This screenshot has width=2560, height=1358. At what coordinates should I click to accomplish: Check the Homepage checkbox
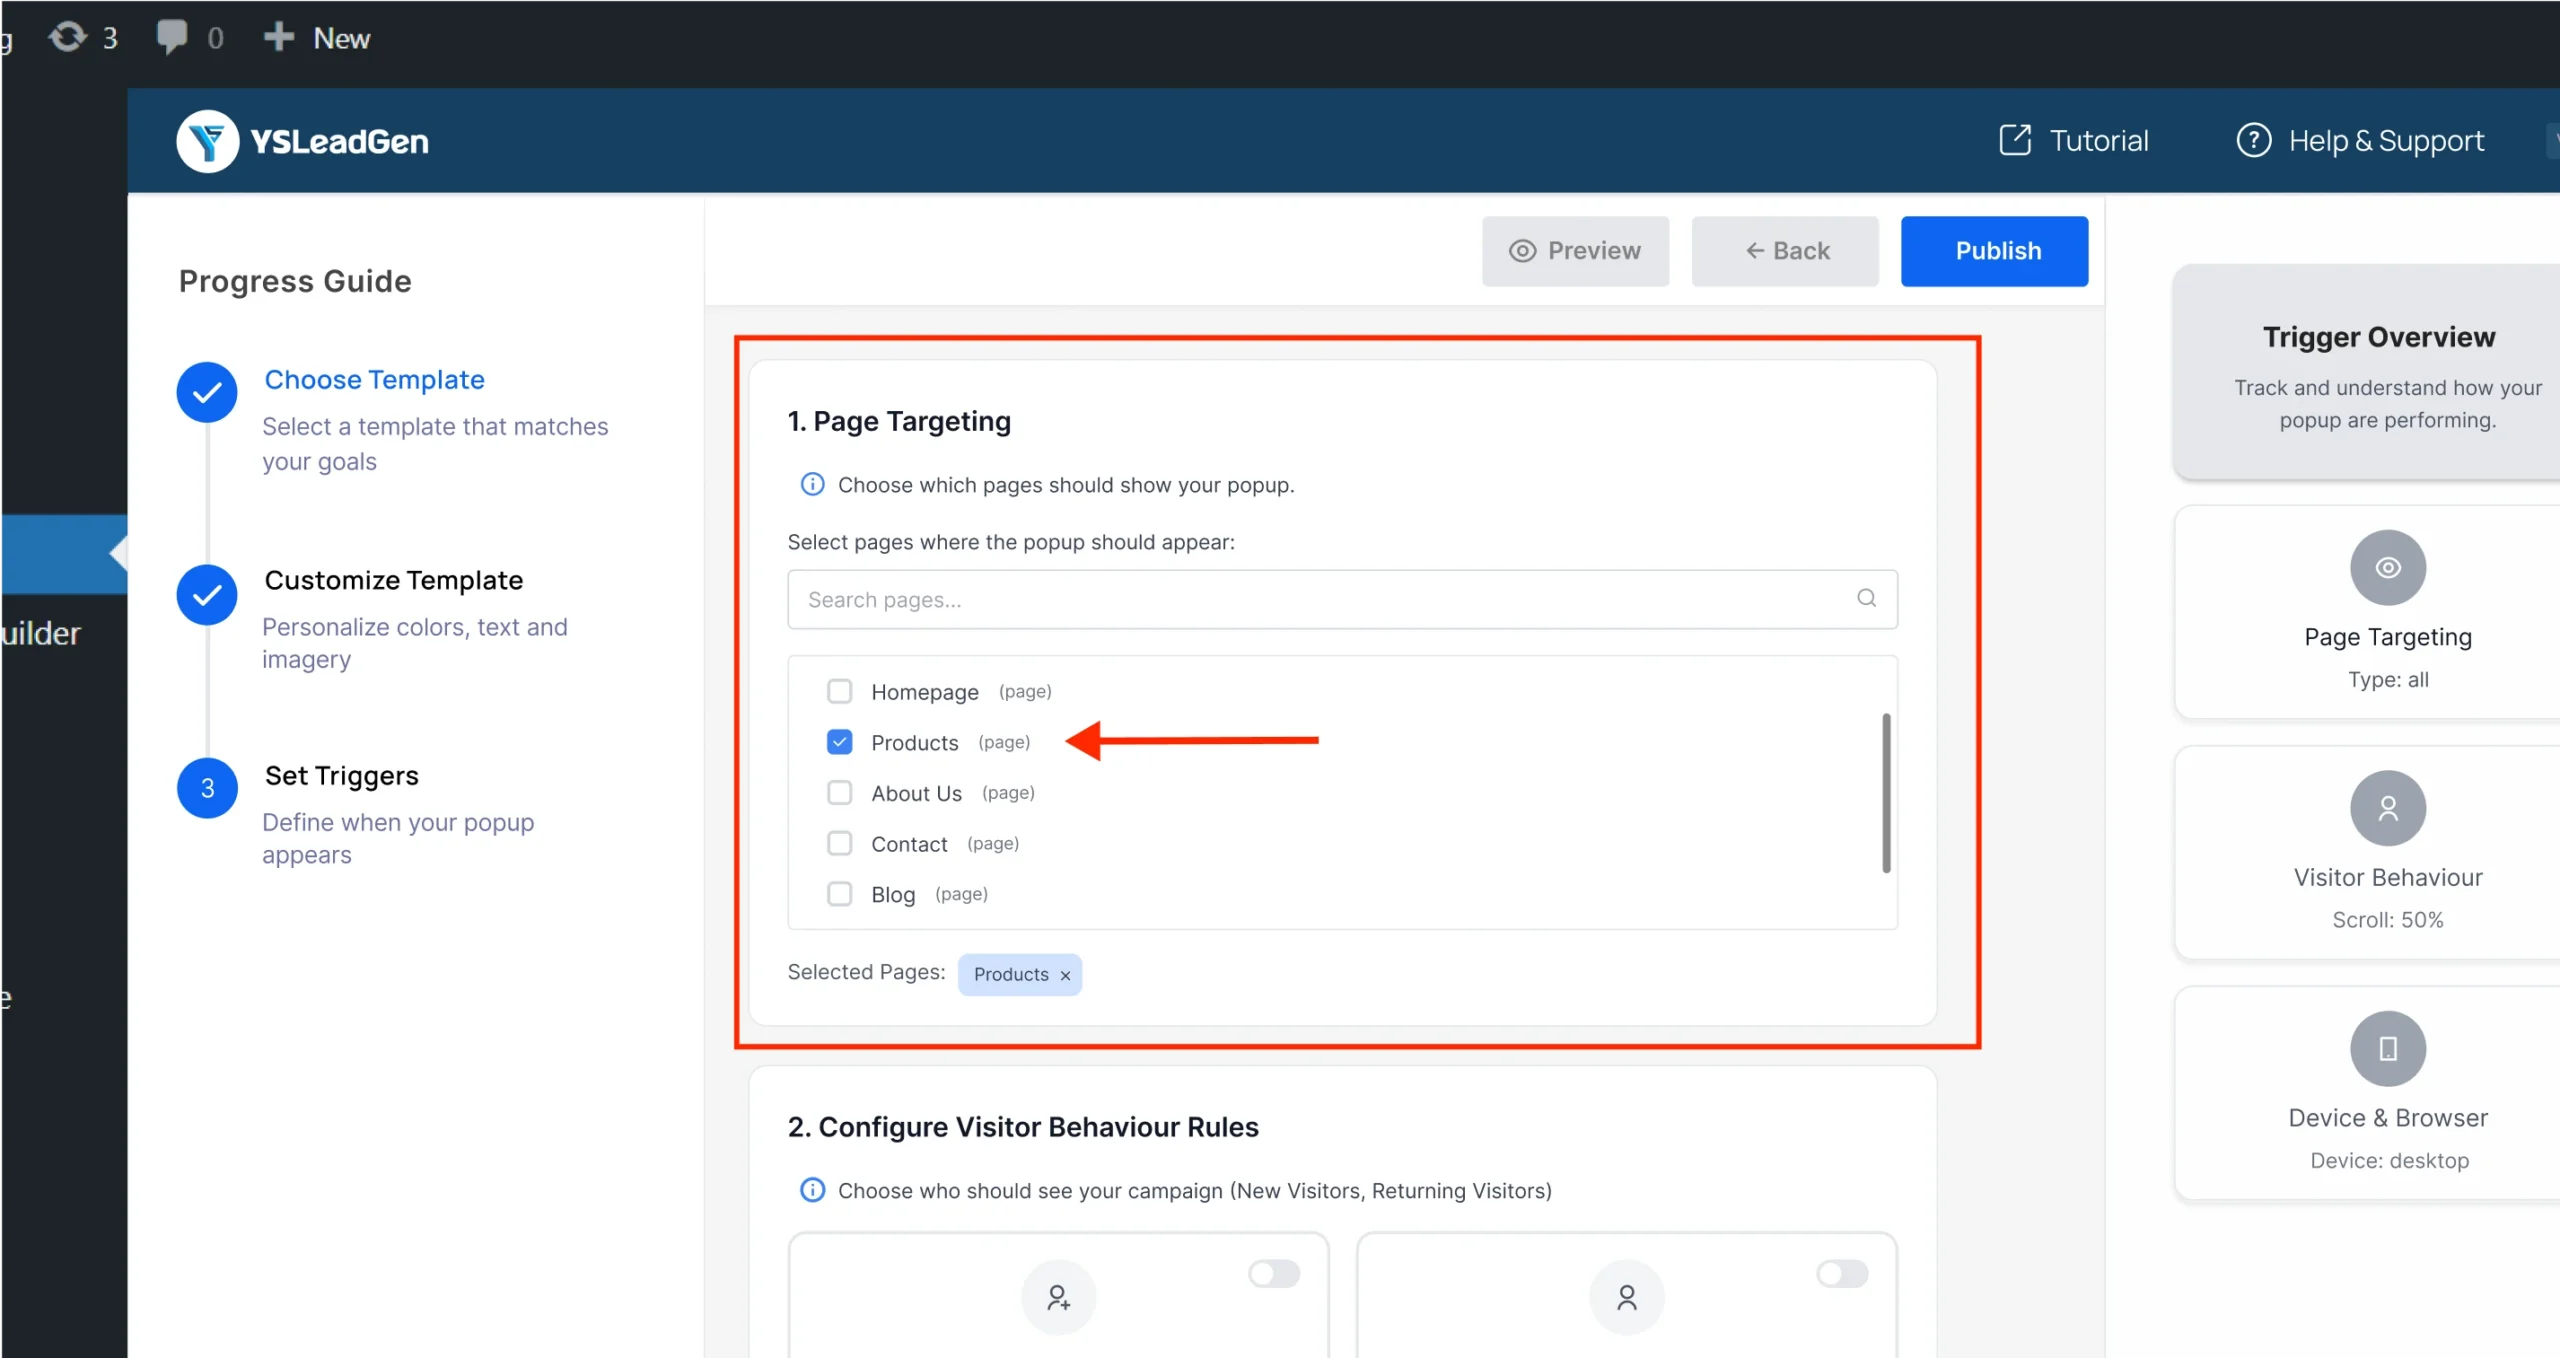pyautogui.click(x=839, y=691)
